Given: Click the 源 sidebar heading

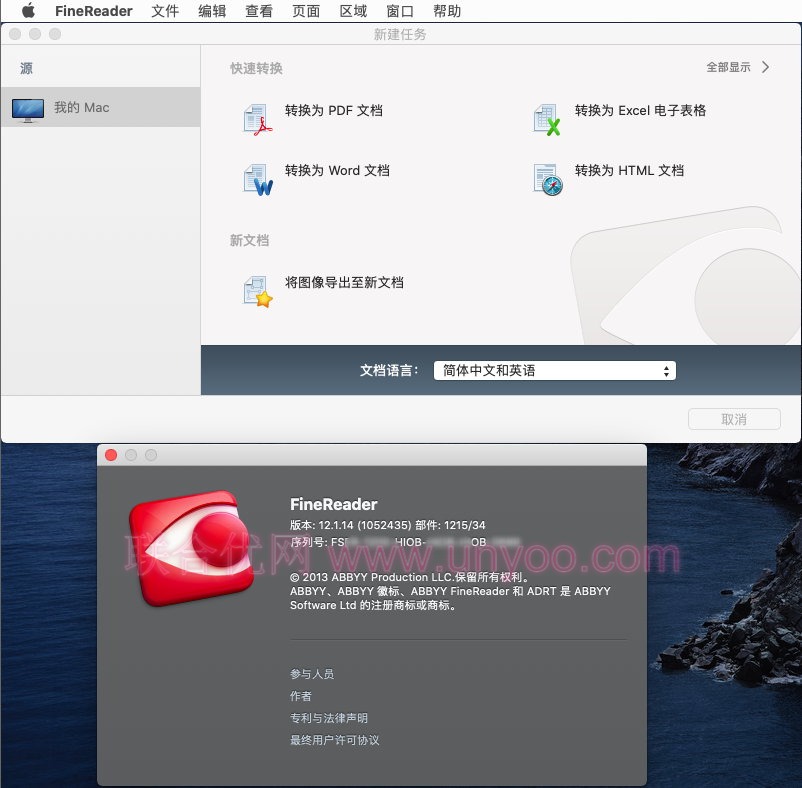Looking at the screenshot, I should (x=26, y=69).
